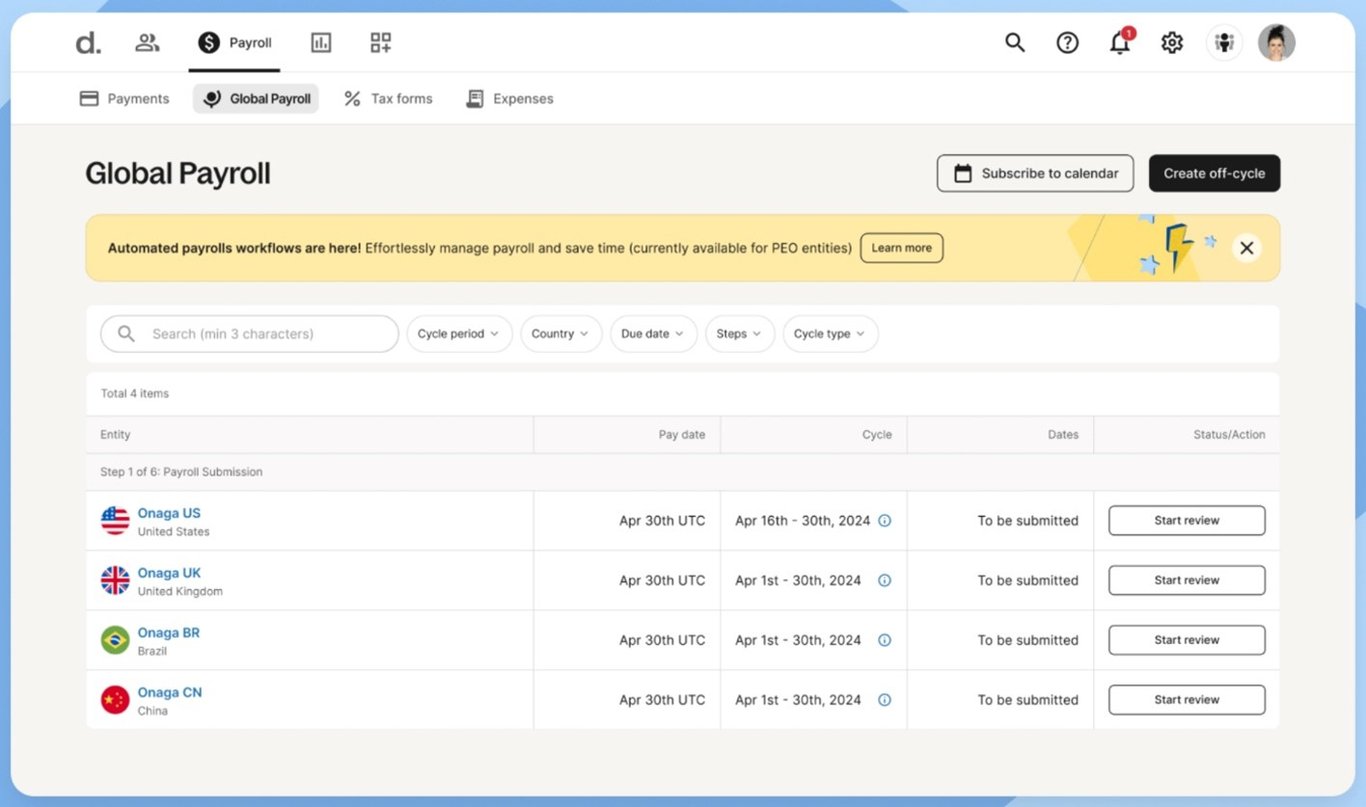Expand the Due date dropdown
Screen dimensions: 1366x807
652,333
